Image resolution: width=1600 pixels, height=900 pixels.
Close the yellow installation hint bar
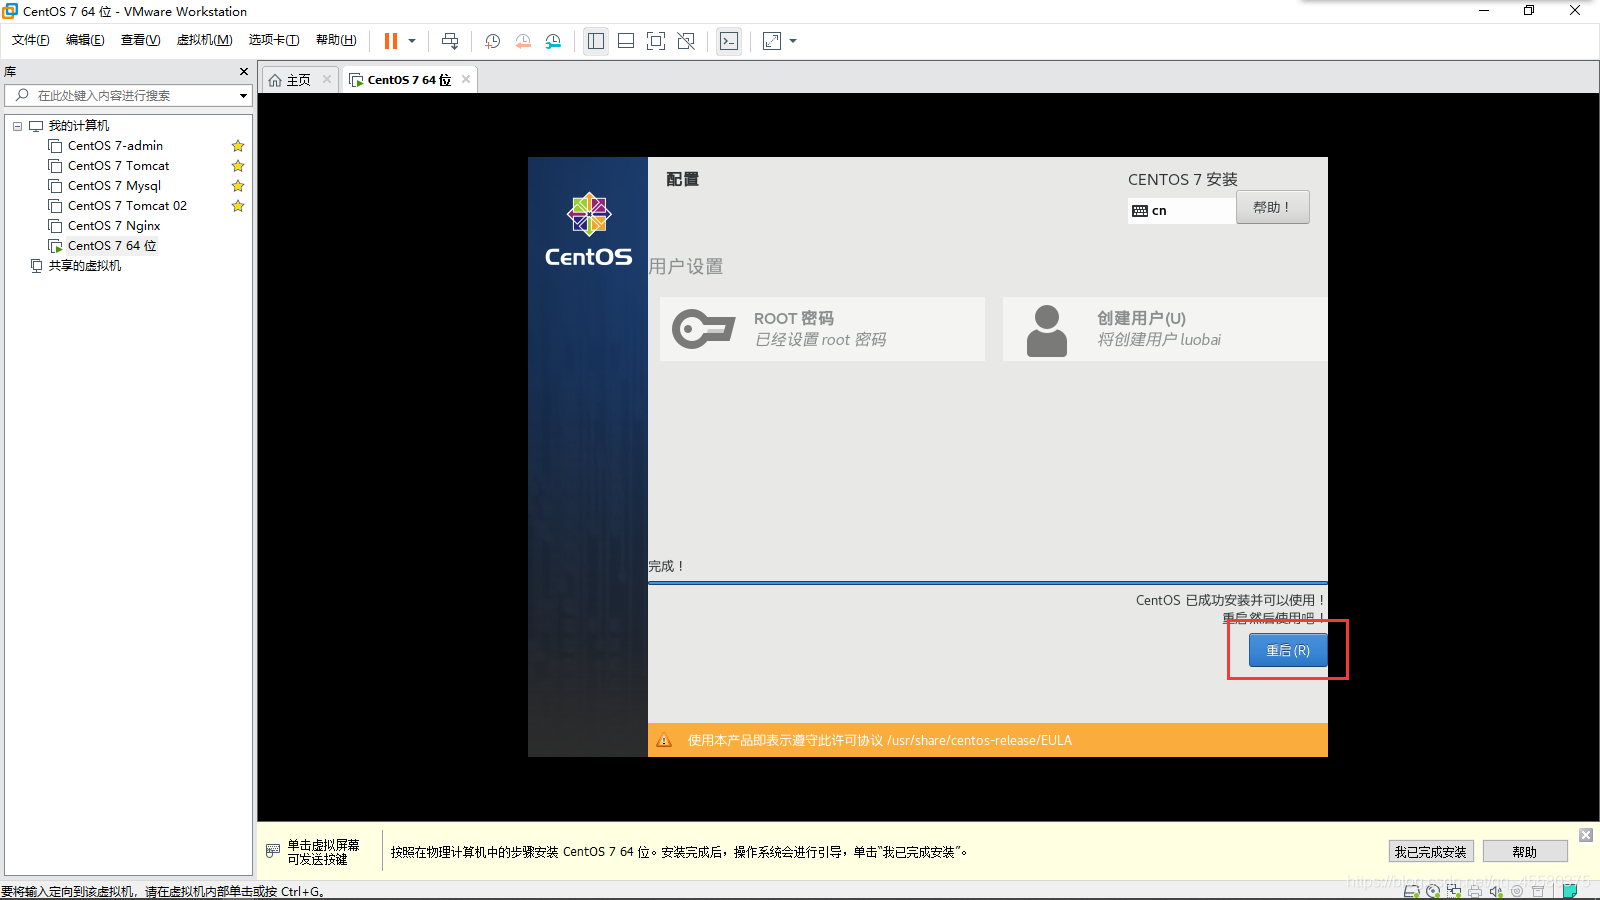click(x=1586, y=835)
